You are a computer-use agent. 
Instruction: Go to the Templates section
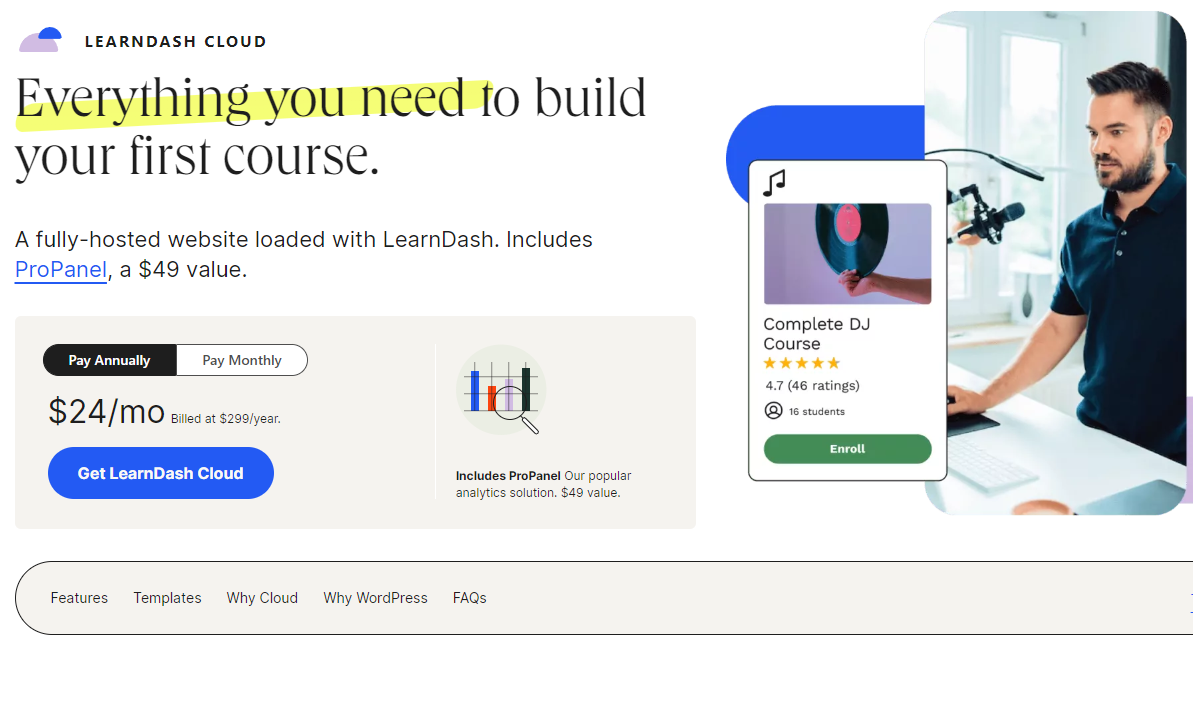(167, 598)
